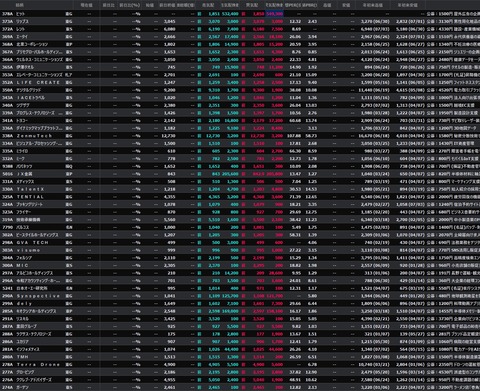The height and width of the screenshot is (391, 480).
Task: Select stock code 5016 in the list
Action: [7, 174]
